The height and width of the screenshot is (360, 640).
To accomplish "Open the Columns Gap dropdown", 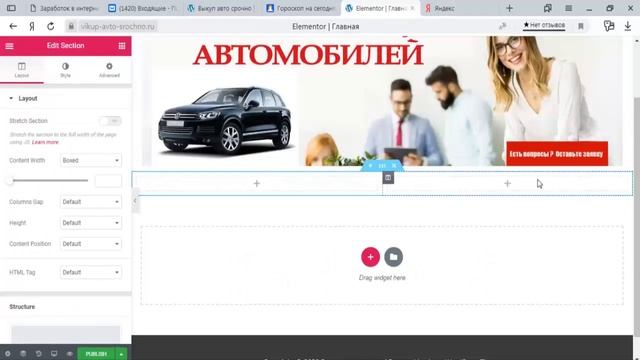I will (x=91, y=202).
